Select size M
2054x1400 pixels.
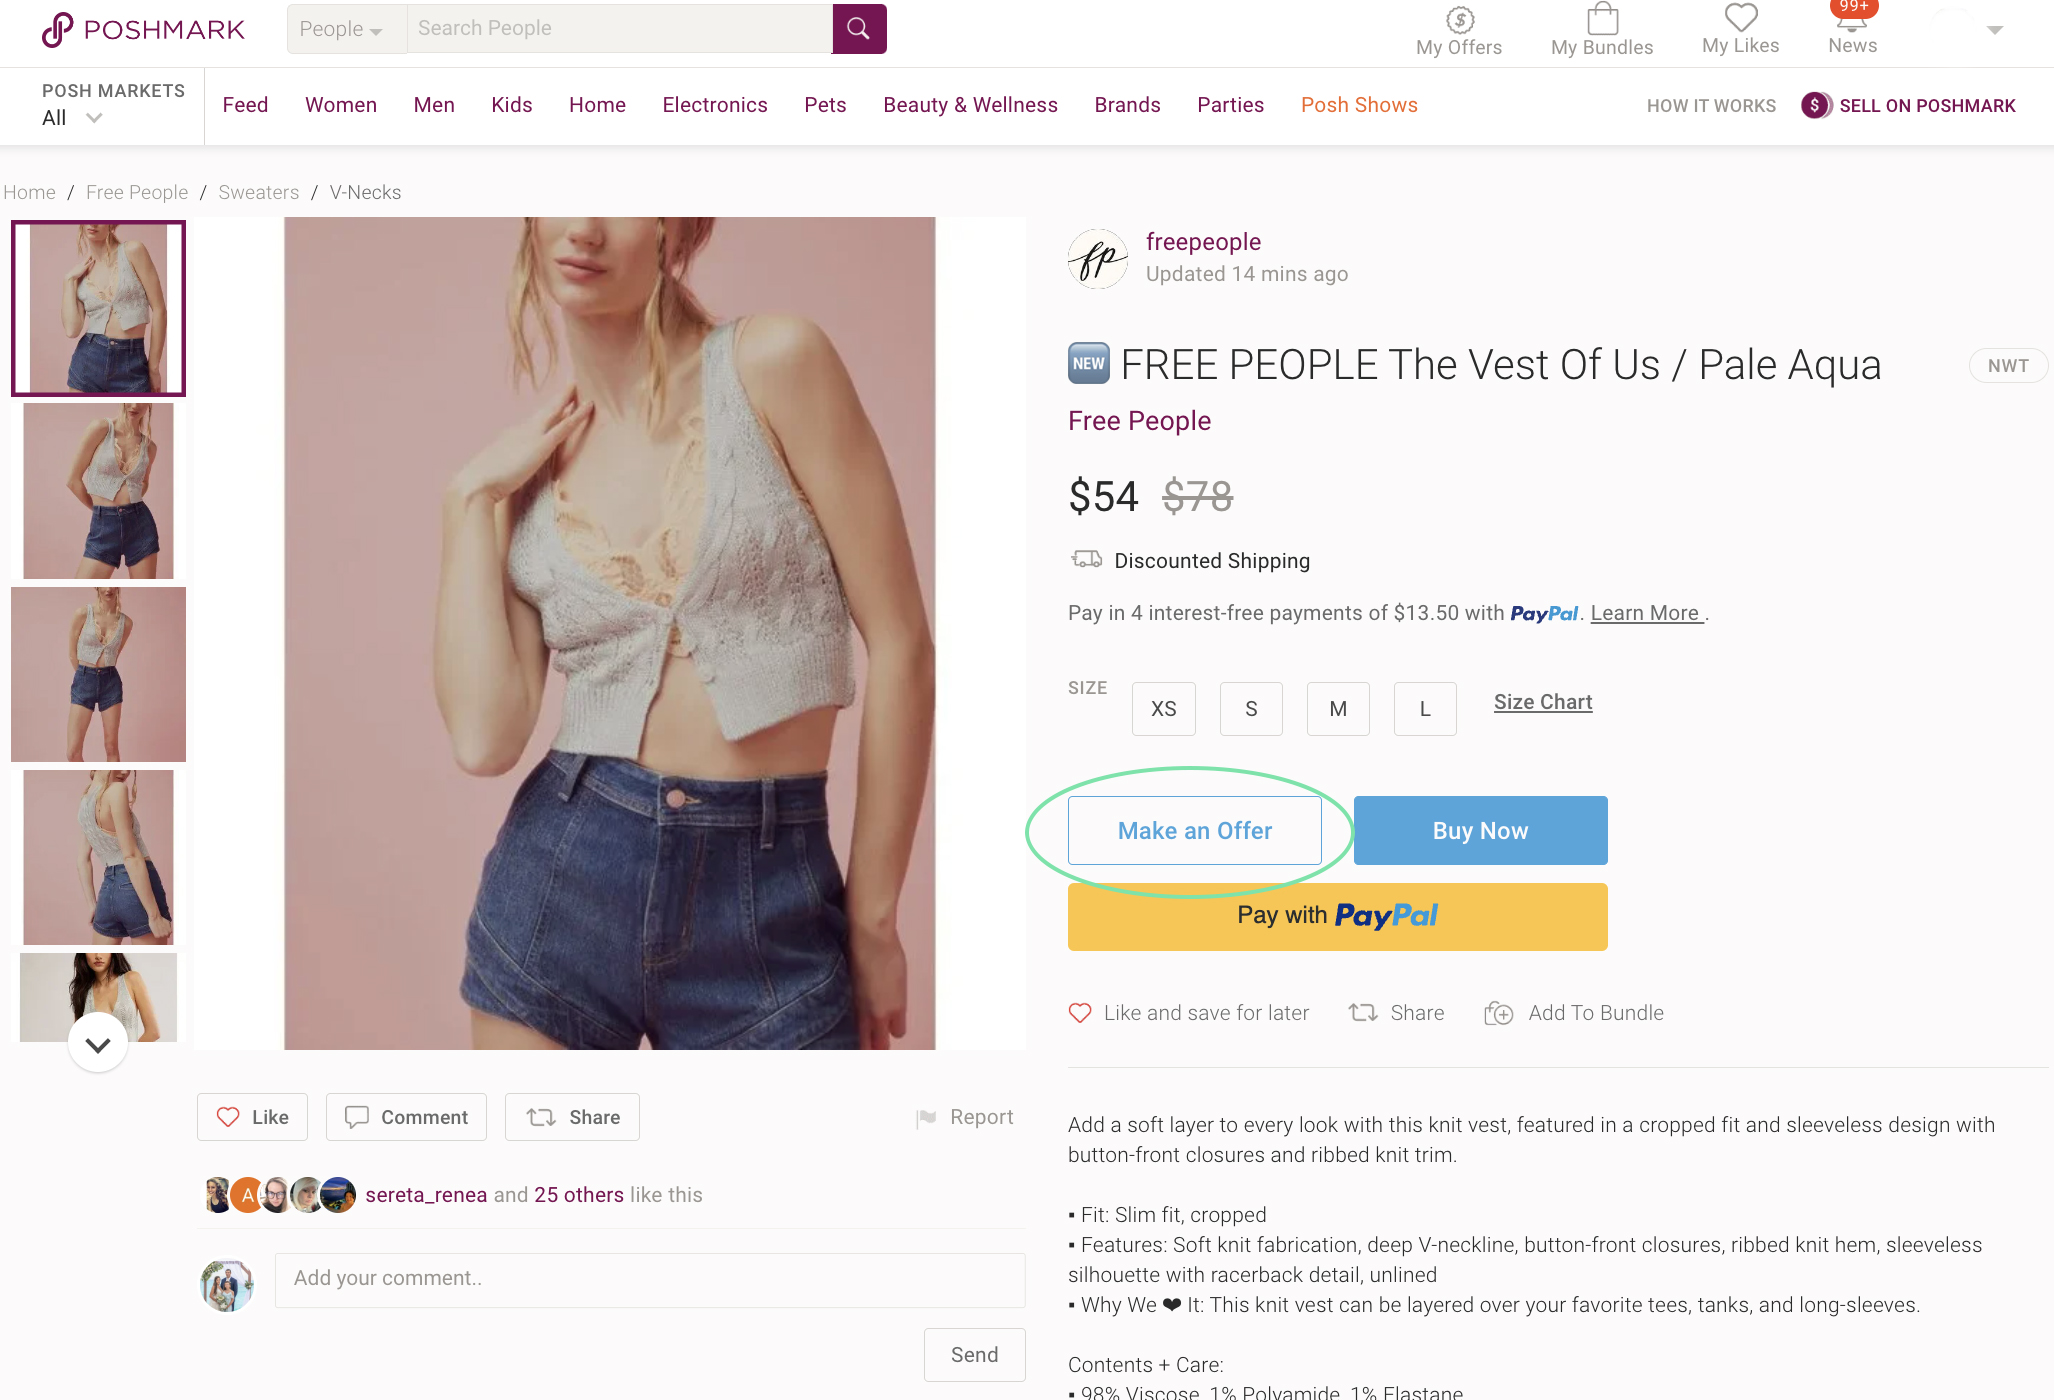(1338, 709)
